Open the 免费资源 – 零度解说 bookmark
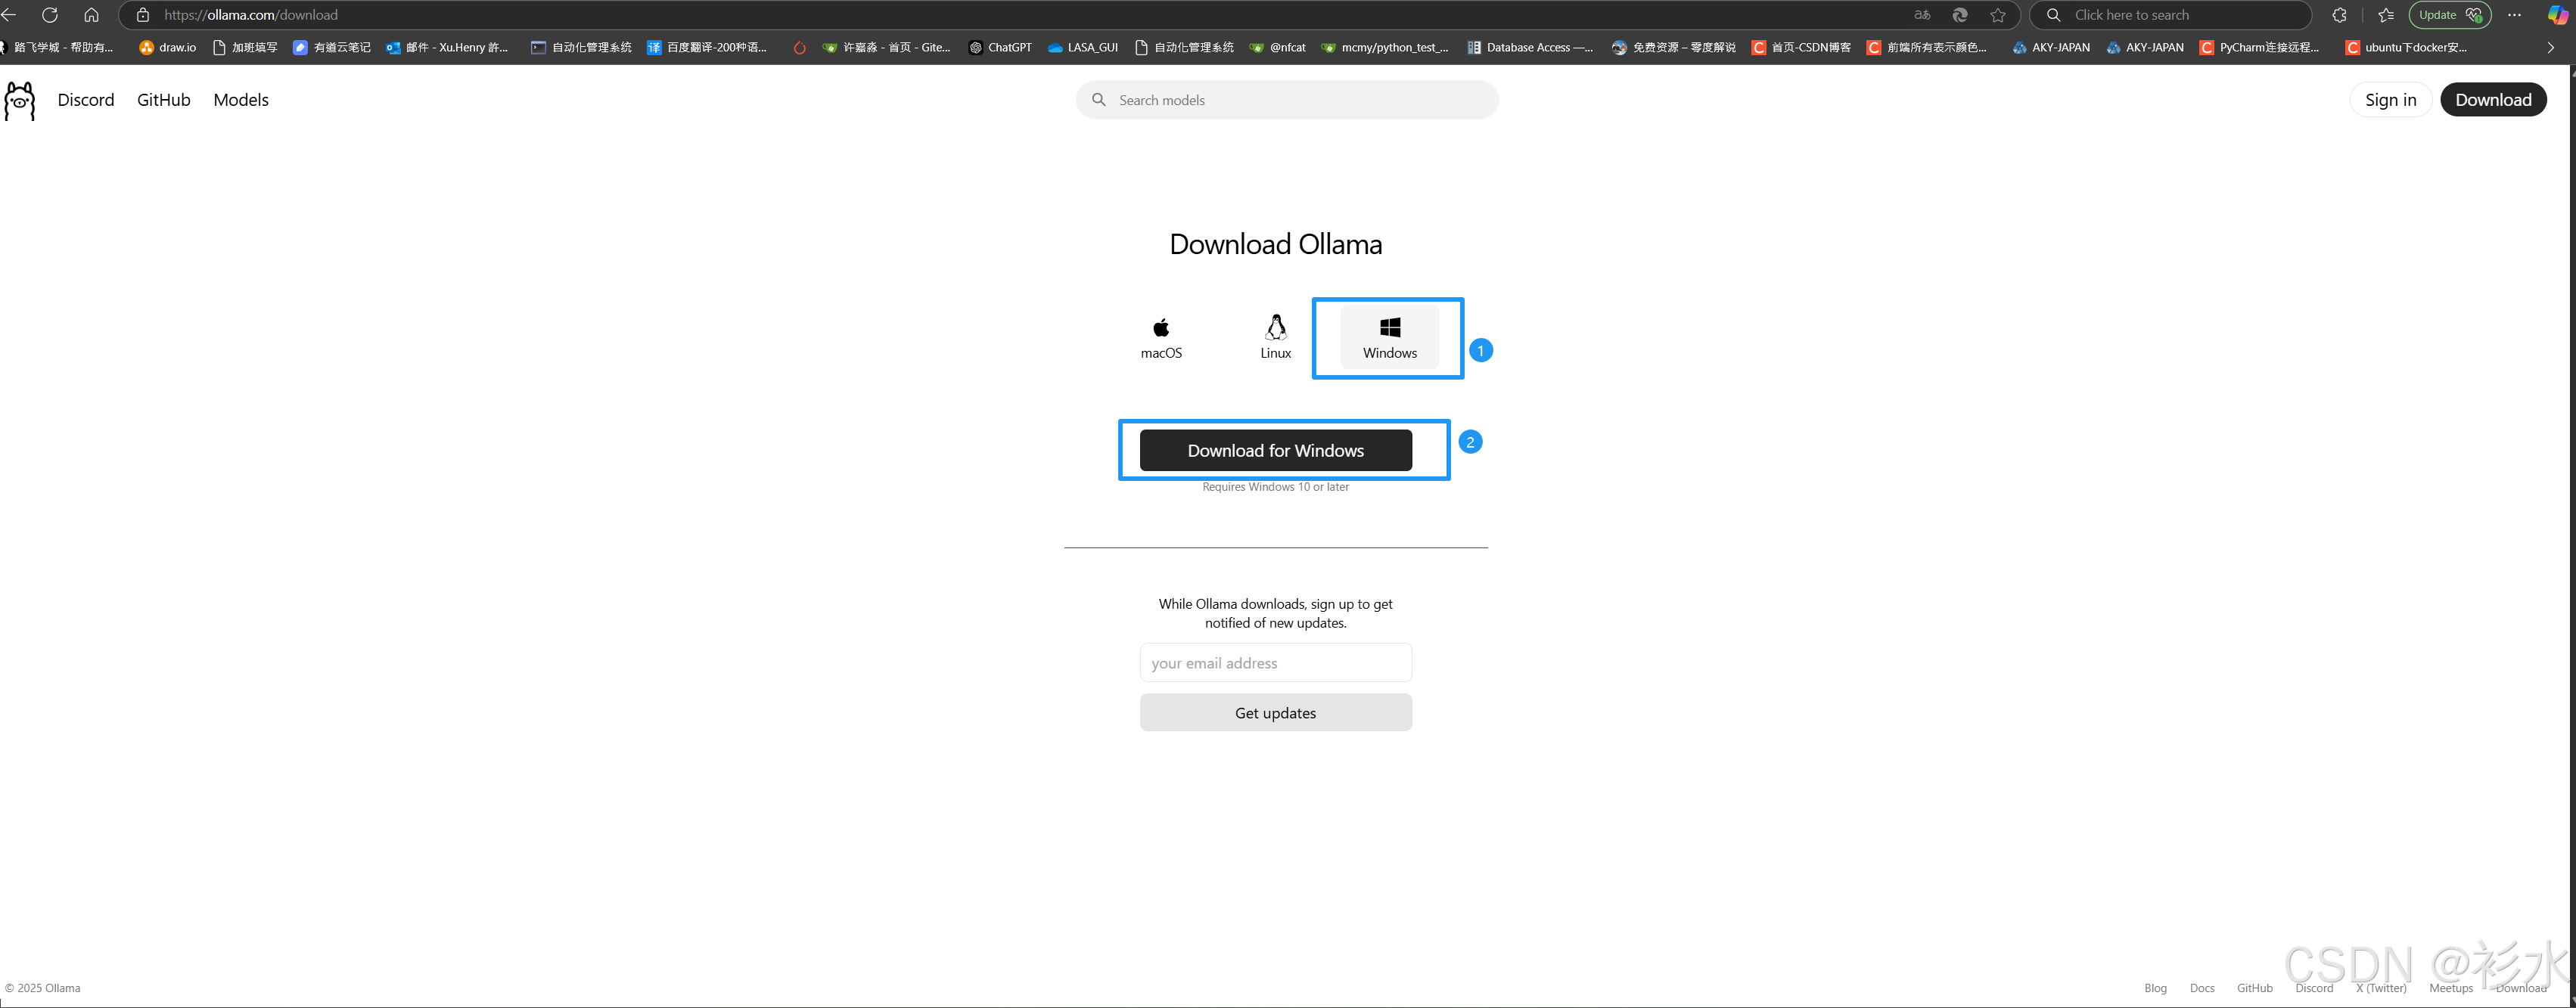The height and width of the screenshot is (1008, 2576). tap(1673, 47)
